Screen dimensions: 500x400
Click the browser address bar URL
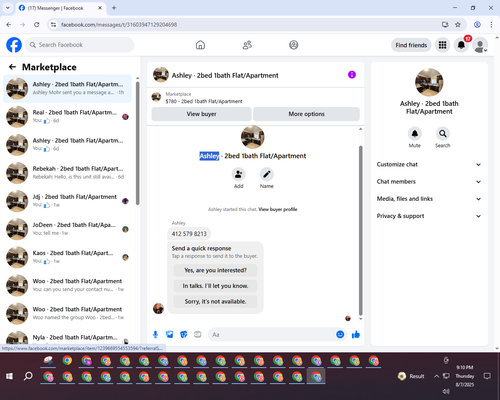[x=119, y=25]
